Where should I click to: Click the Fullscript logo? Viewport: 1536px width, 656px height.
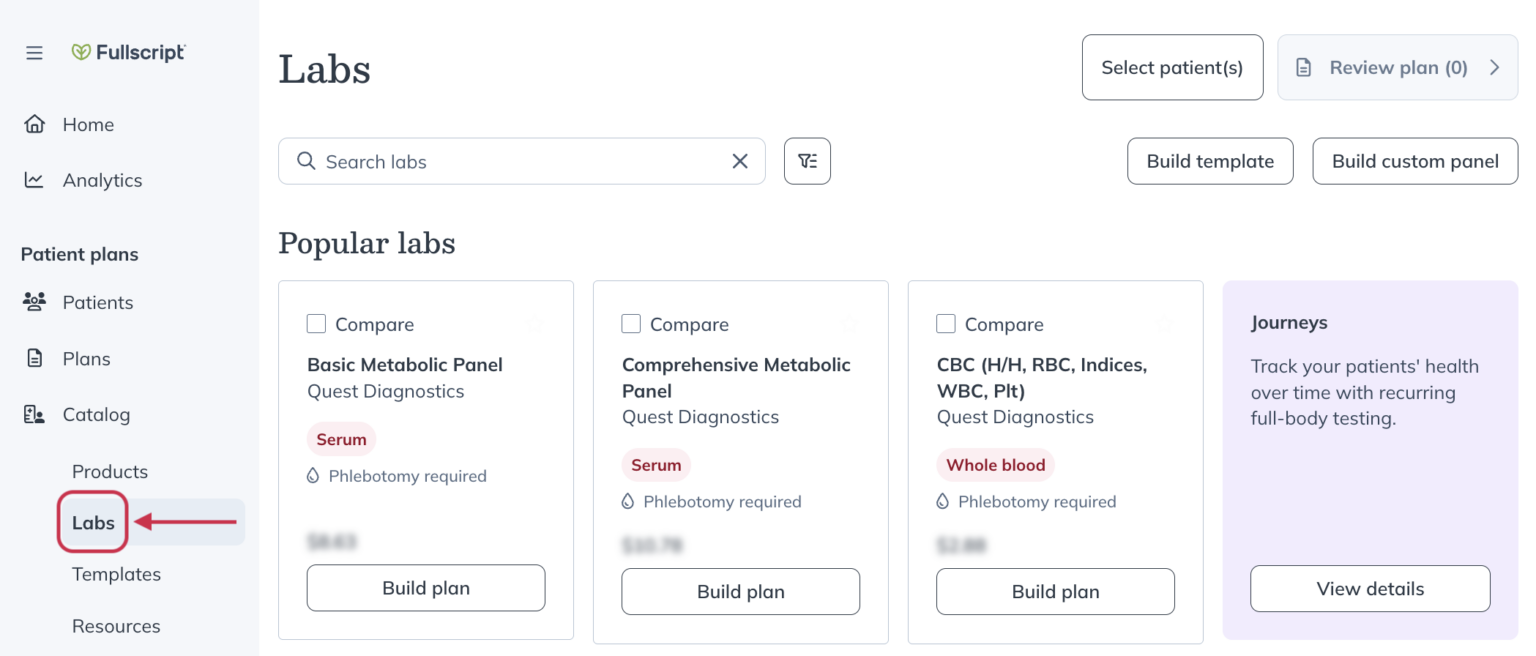pyautogui.click(x=128, y=53)
